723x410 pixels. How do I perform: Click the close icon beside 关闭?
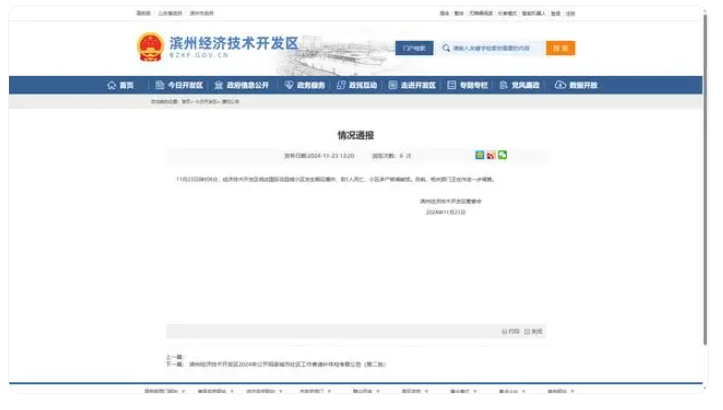526,331
